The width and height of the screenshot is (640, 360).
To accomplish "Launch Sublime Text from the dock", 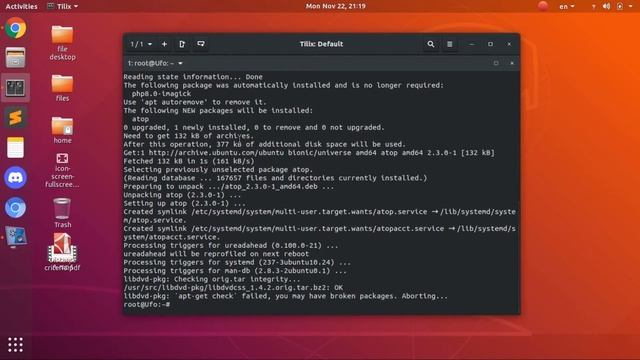I will 16,118.
